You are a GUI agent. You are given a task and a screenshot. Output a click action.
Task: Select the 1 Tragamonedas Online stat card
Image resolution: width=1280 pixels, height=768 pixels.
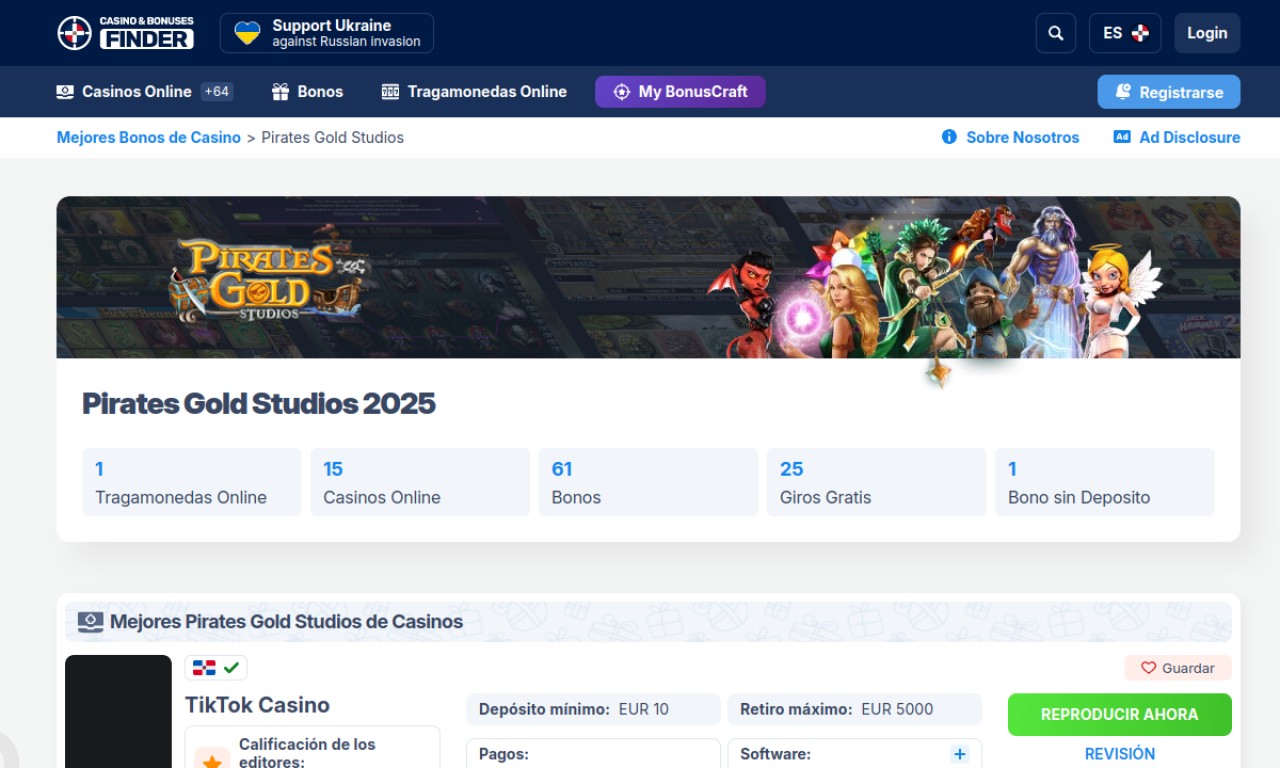tap(192, 482)
